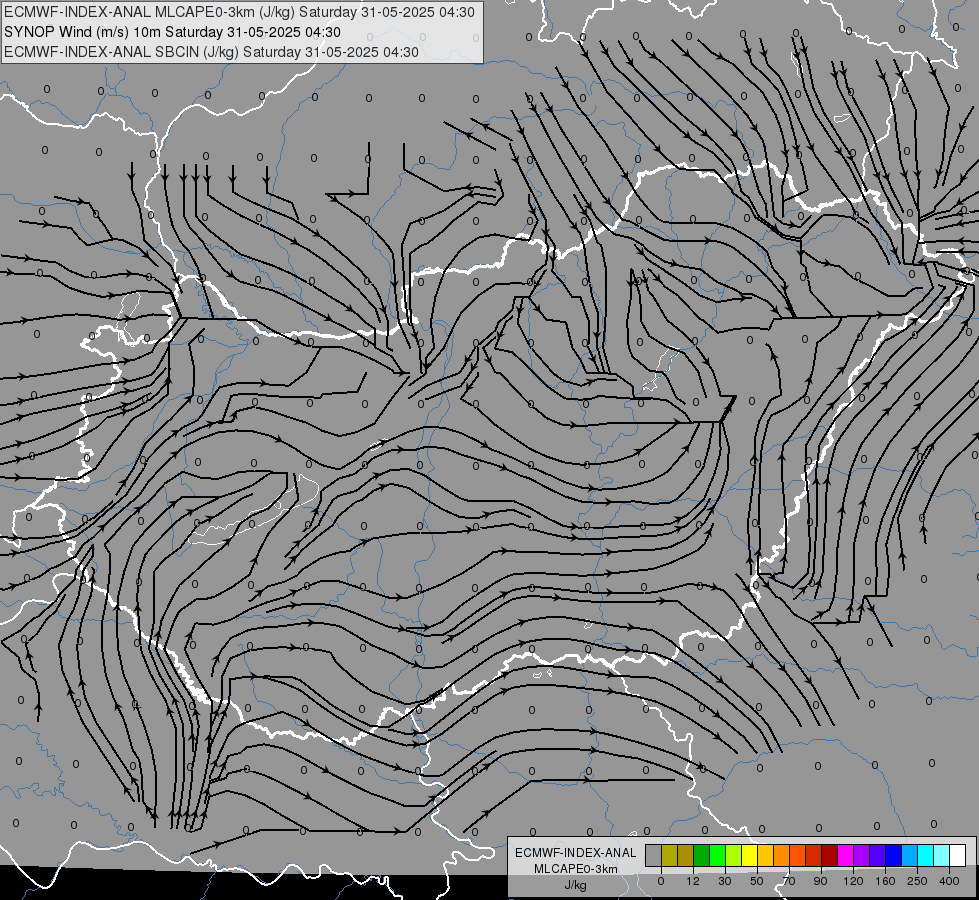
Task: Select the amber legend swatch
Action: [x=765, y=855]
